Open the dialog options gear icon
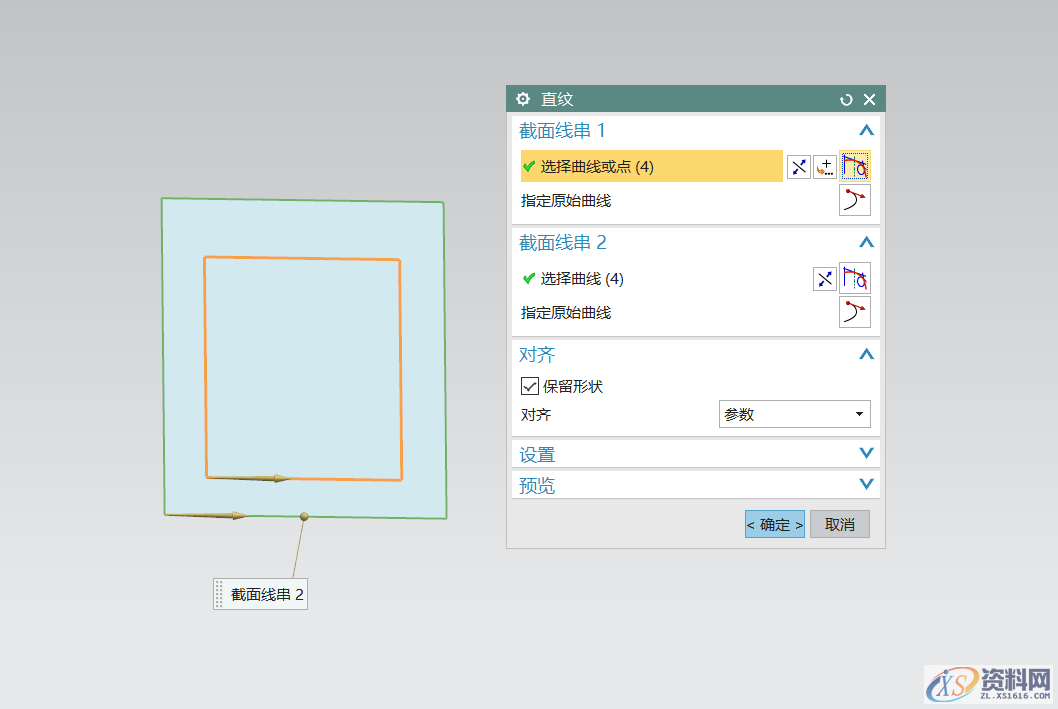The image size is (1058, 709). click(x=522, y=99)
